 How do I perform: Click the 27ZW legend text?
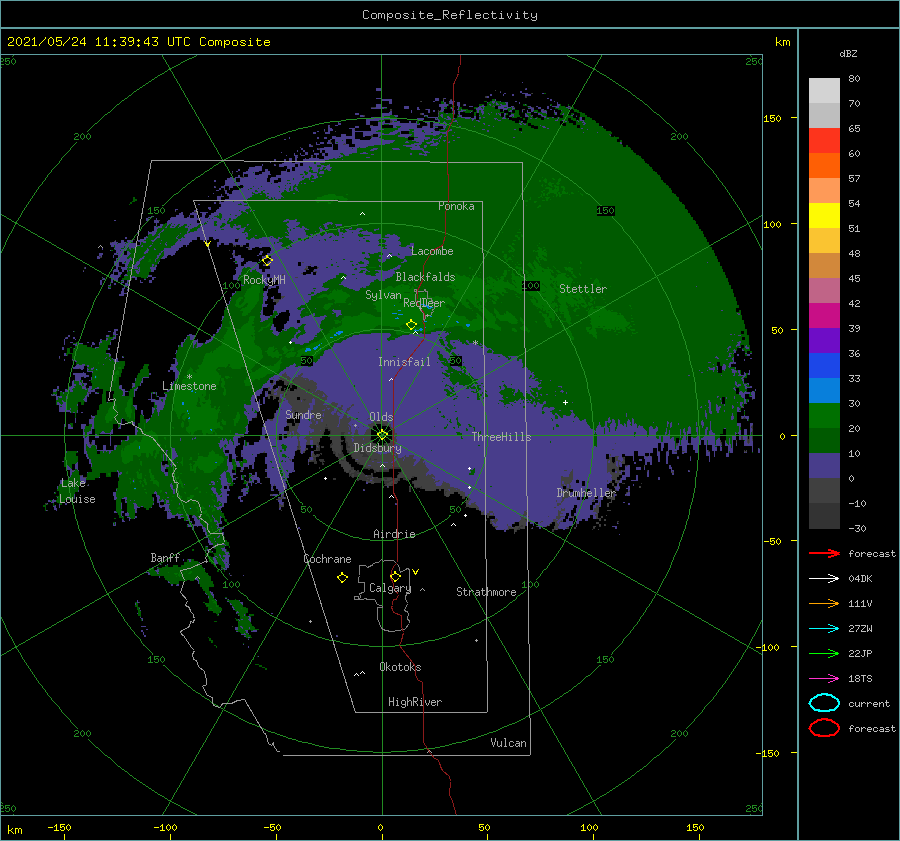click(x=860, y=629)
